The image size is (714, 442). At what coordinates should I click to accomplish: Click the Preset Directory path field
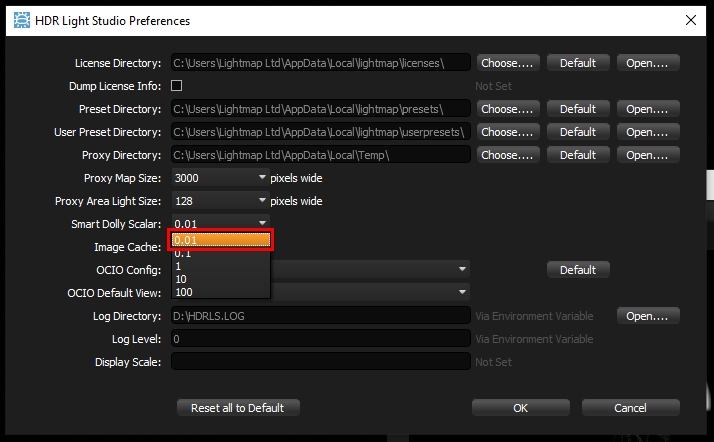321,109
